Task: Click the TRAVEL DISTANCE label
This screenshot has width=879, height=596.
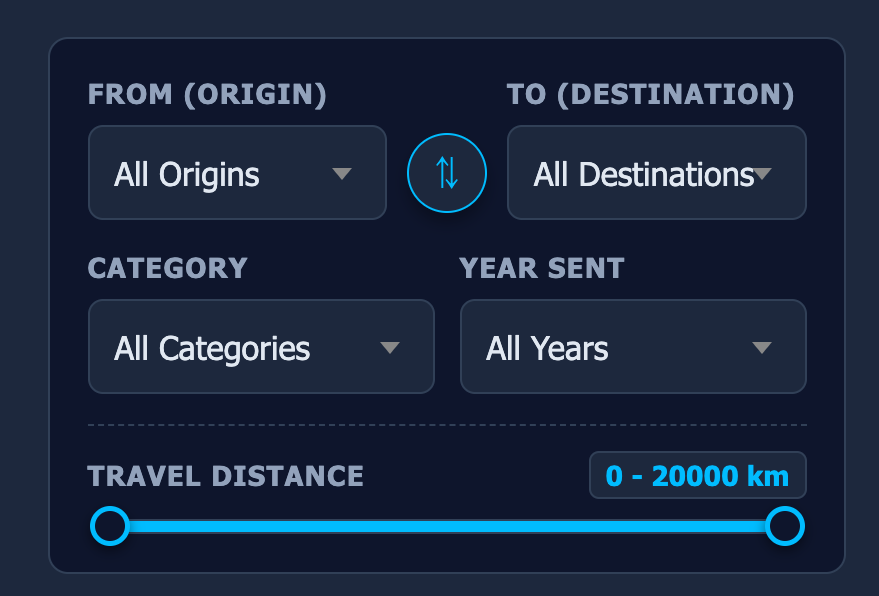Action: tap(226, 477)
